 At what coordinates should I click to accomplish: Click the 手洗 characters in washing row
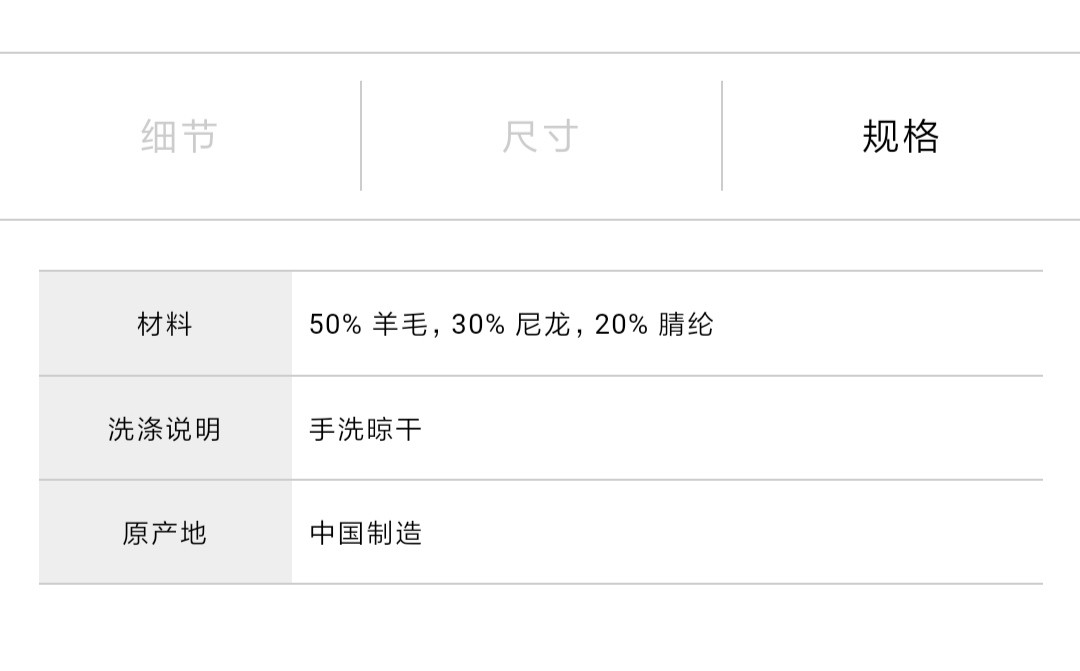338,429
